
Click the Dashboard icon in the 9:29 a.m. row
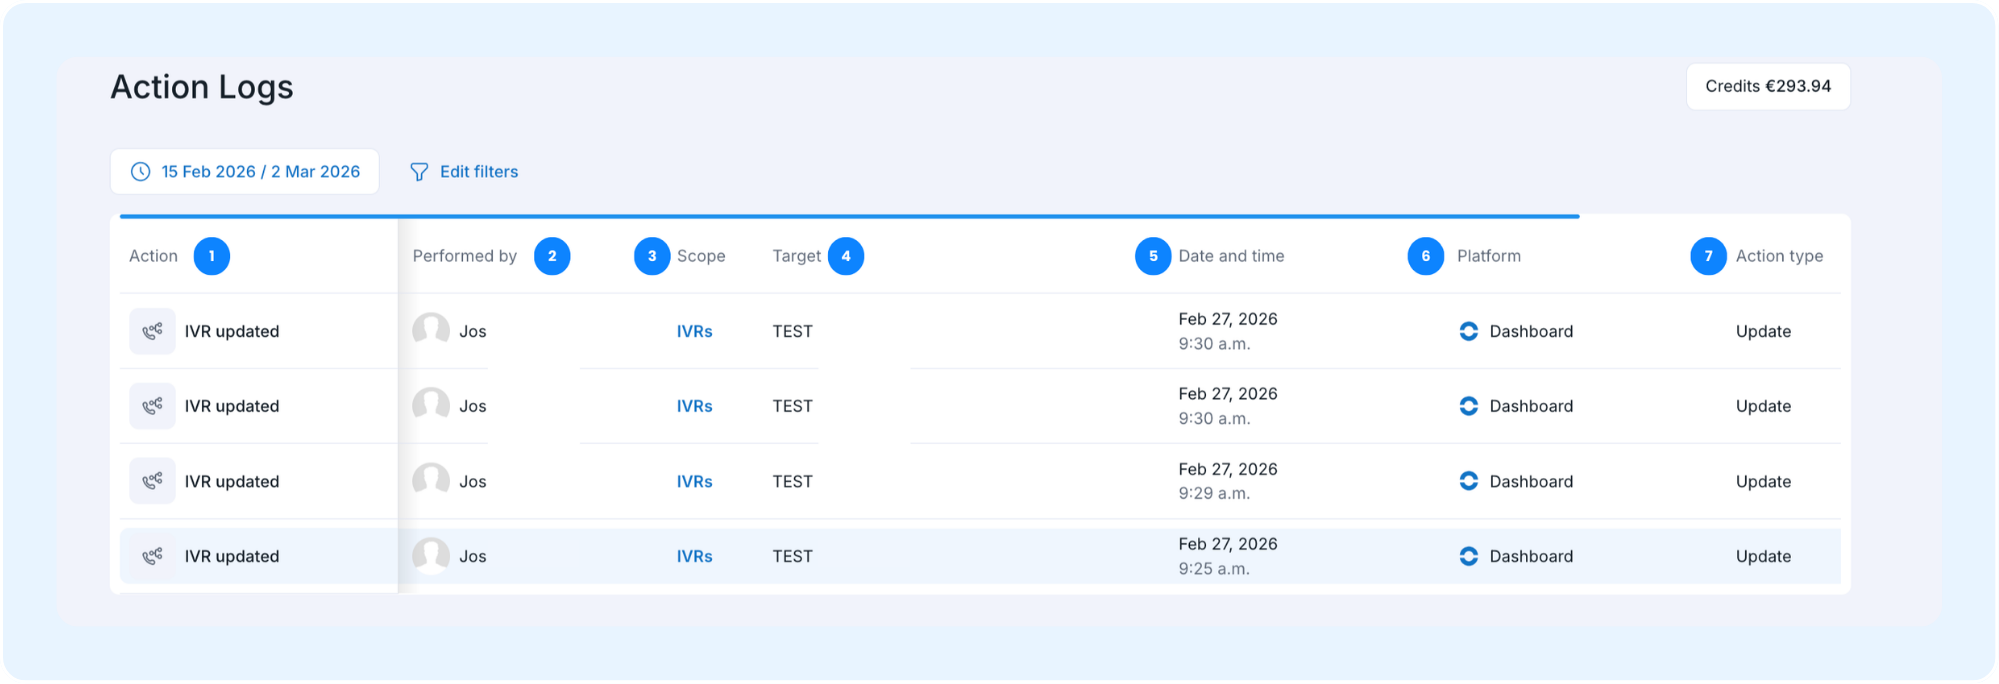1468,481
